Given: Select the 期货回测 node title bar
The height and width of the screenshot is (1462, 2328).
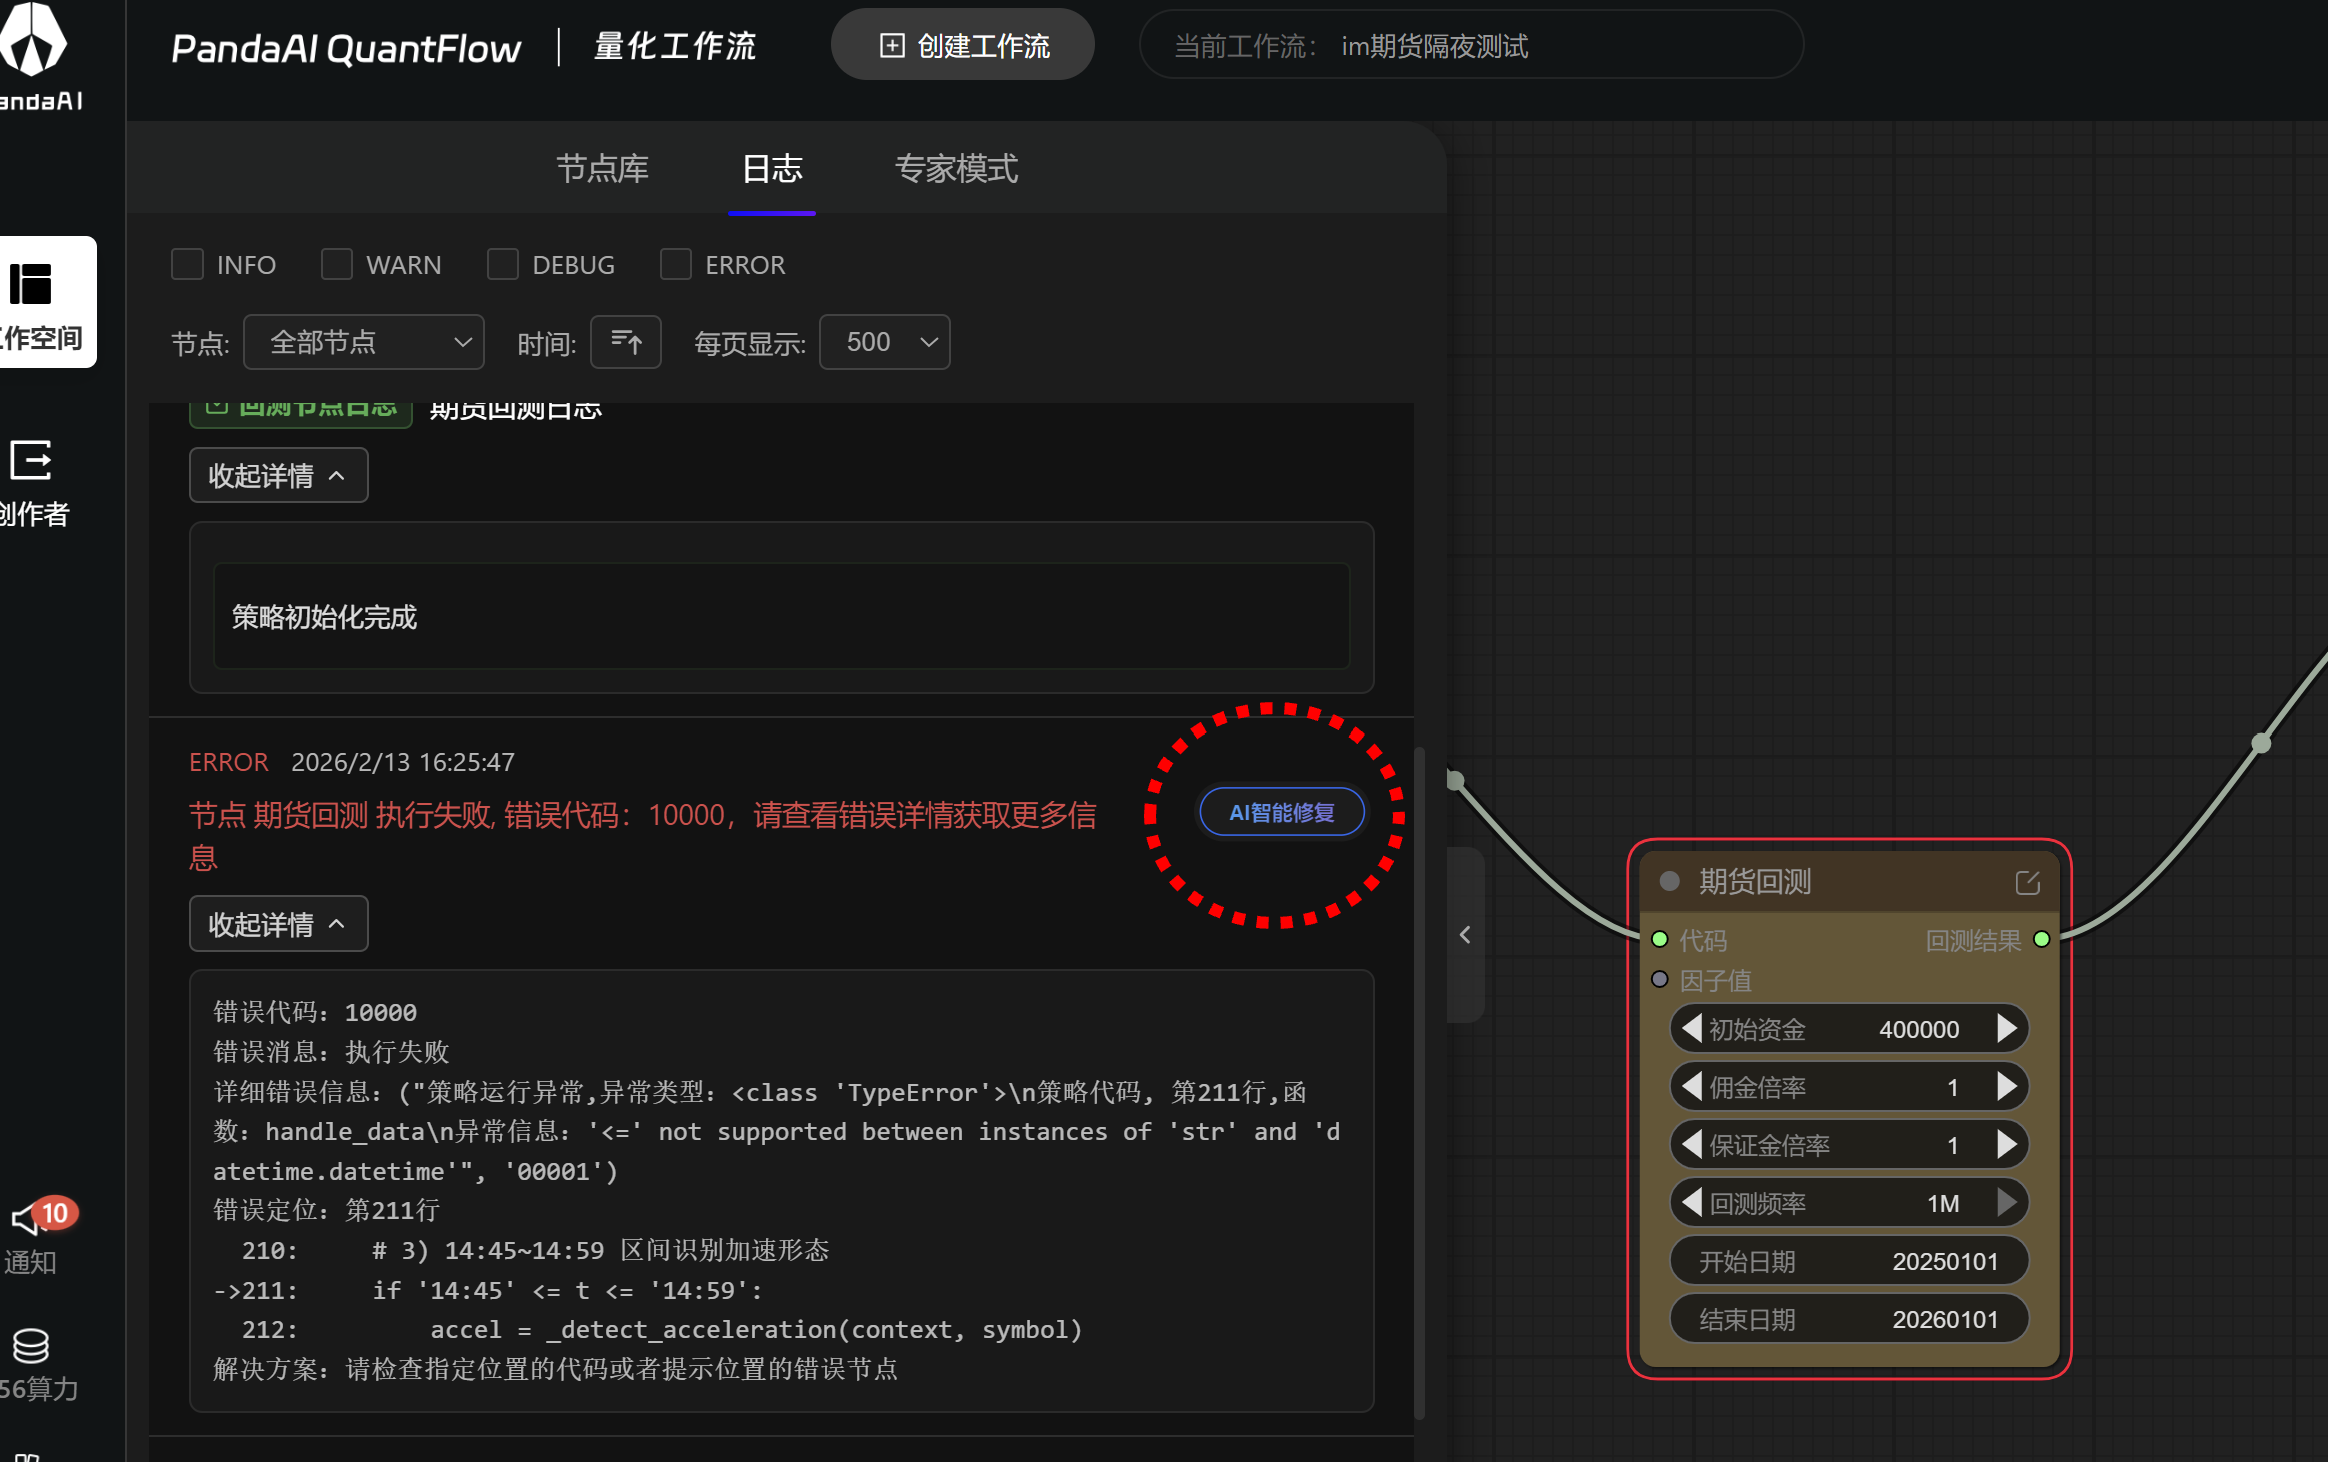Looking at the screenshot, I should click(x=1849, y=881).
